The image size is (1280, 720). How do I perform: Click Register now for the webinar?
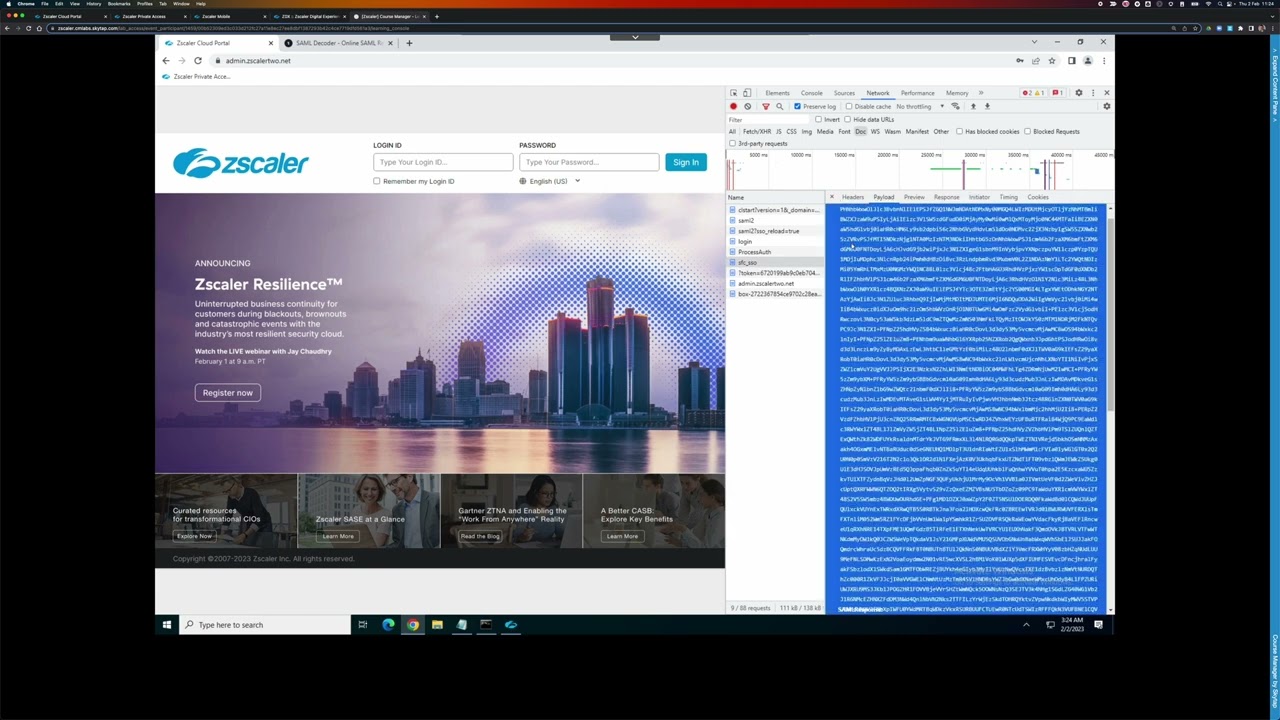[x=228, y=393]
